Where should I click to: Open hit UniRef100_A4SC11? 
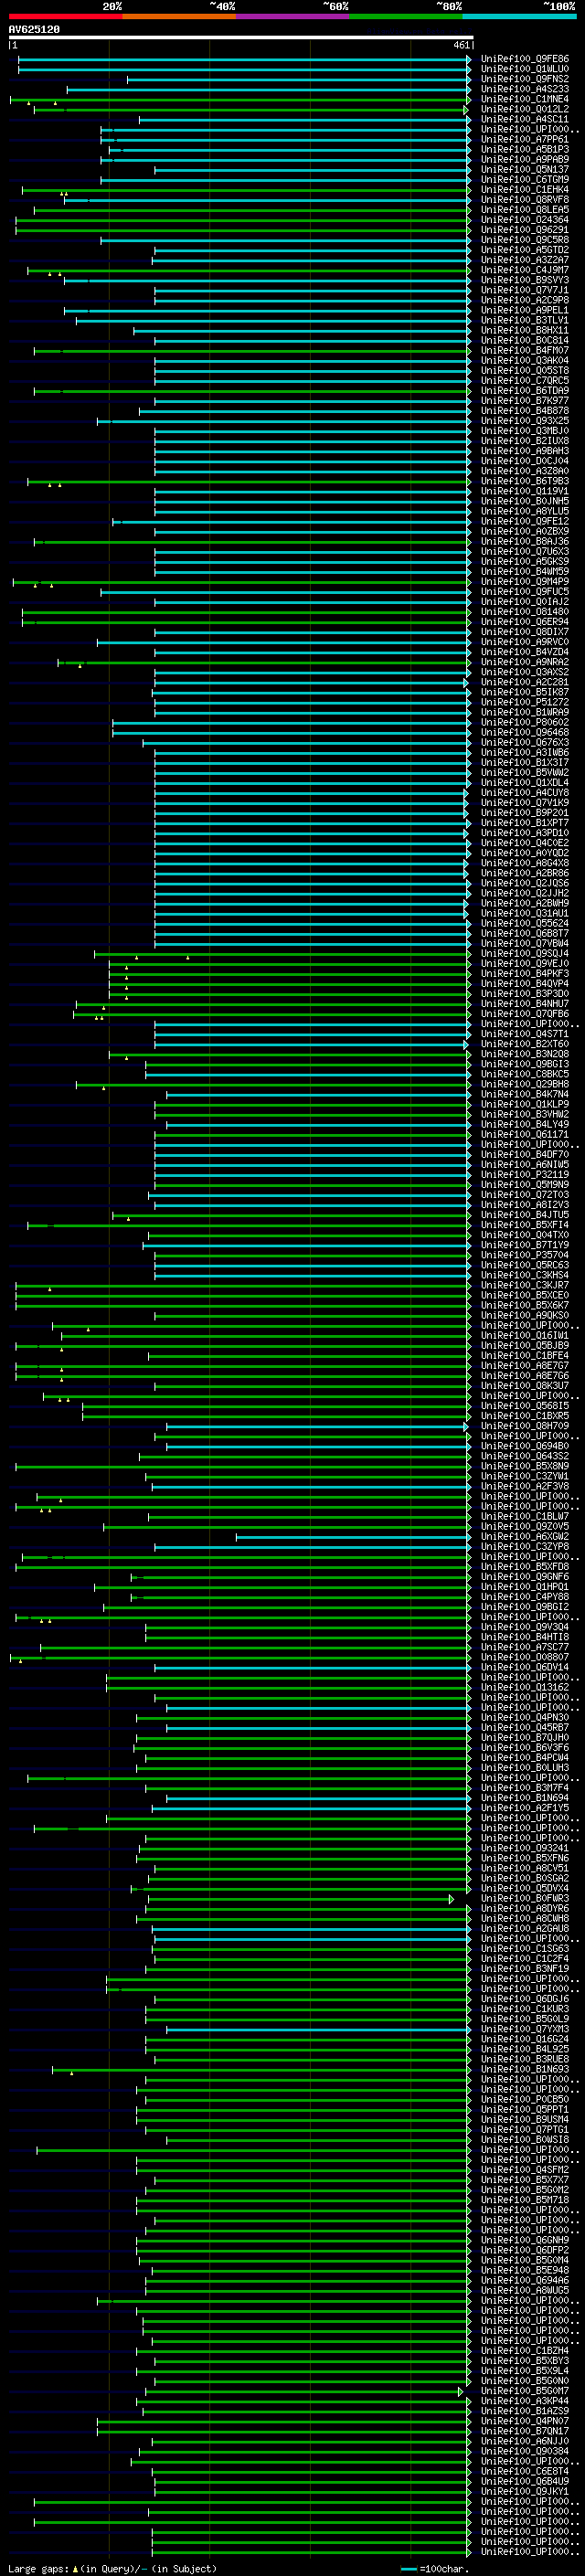tap(525, 119)
